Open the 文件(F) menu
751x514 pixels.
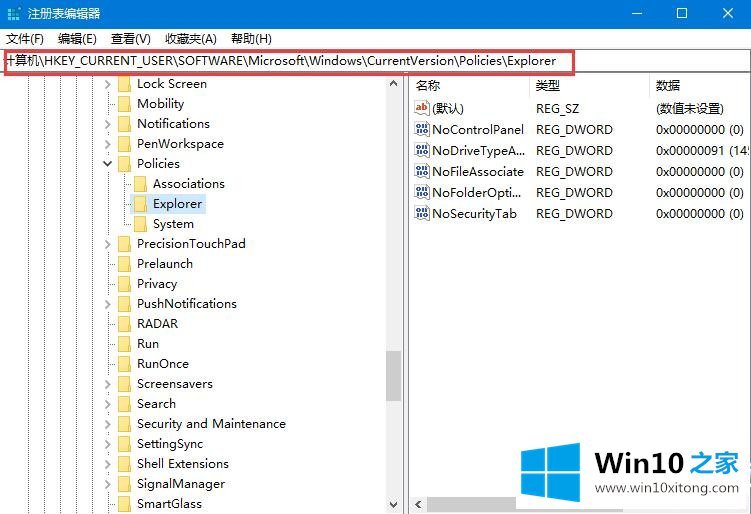pyautogui.click(x=25, y=39)
